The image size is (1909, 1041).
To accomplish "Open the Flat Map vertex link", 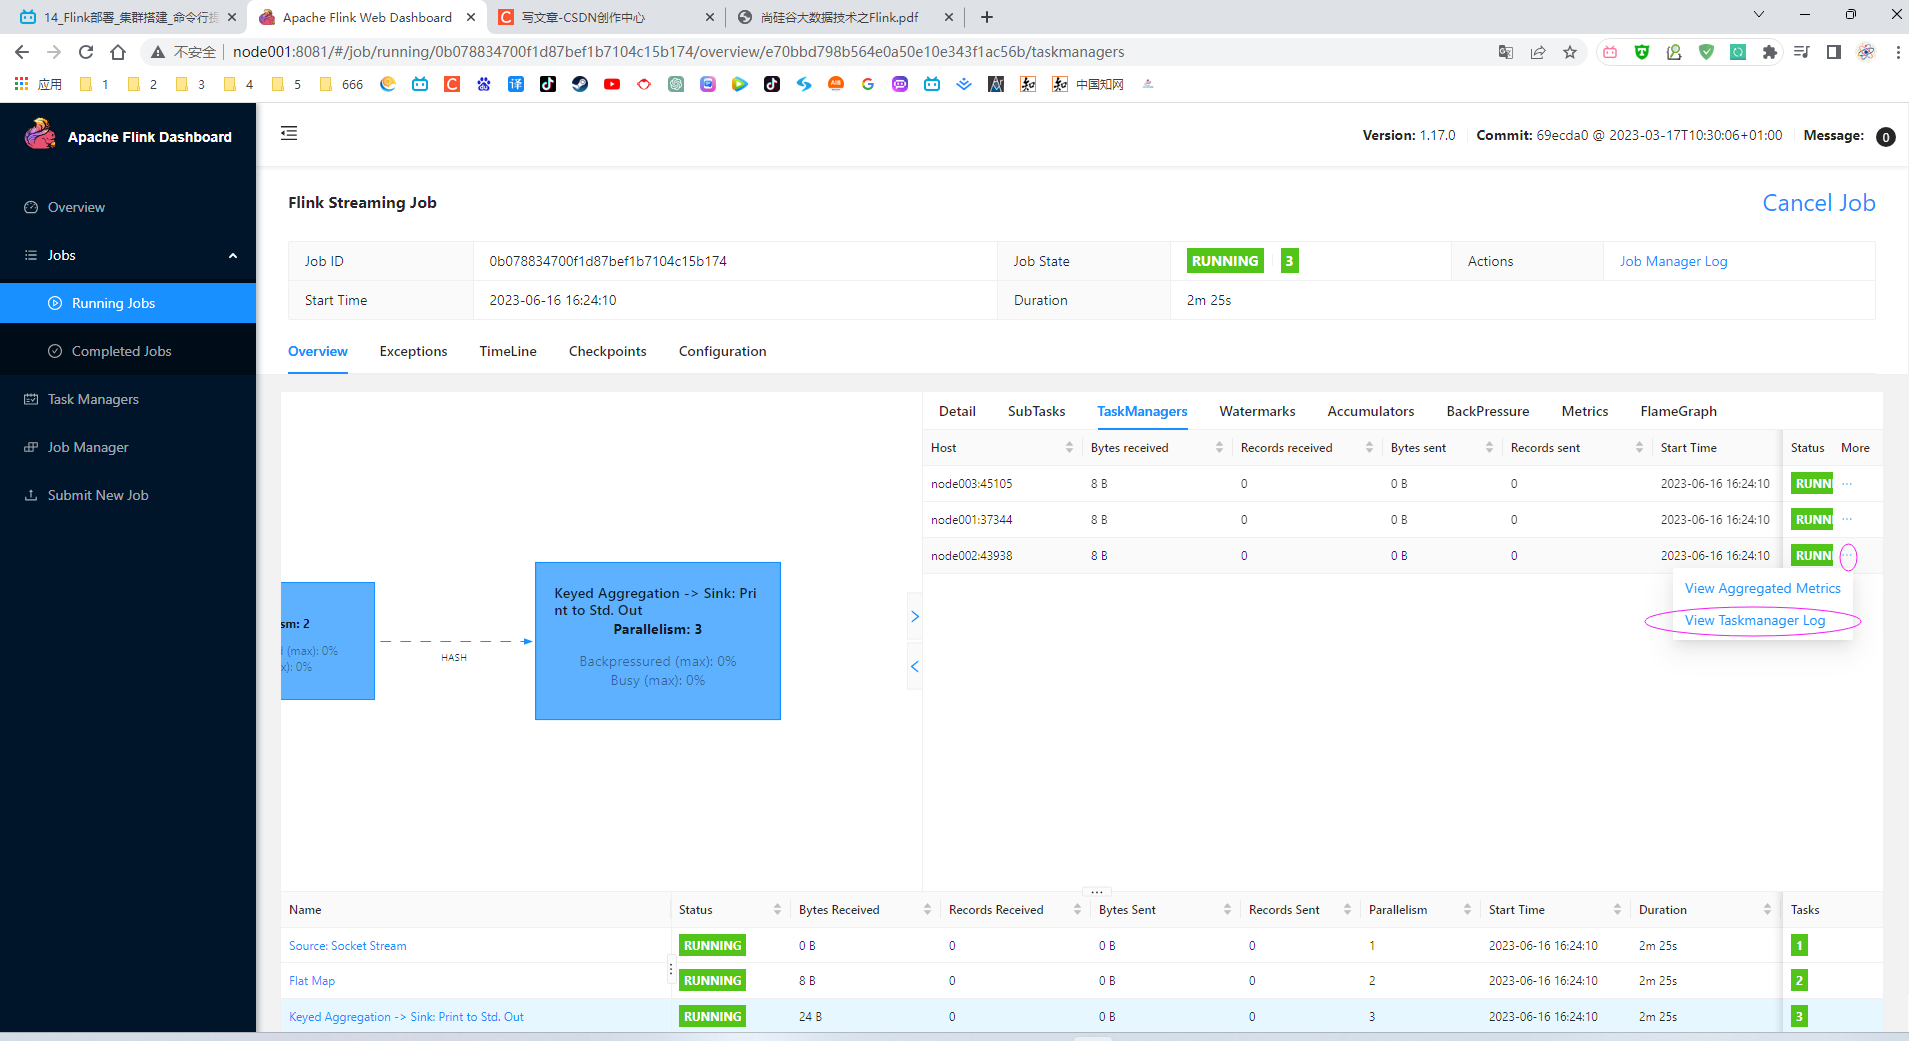I will tap(312, 981).
